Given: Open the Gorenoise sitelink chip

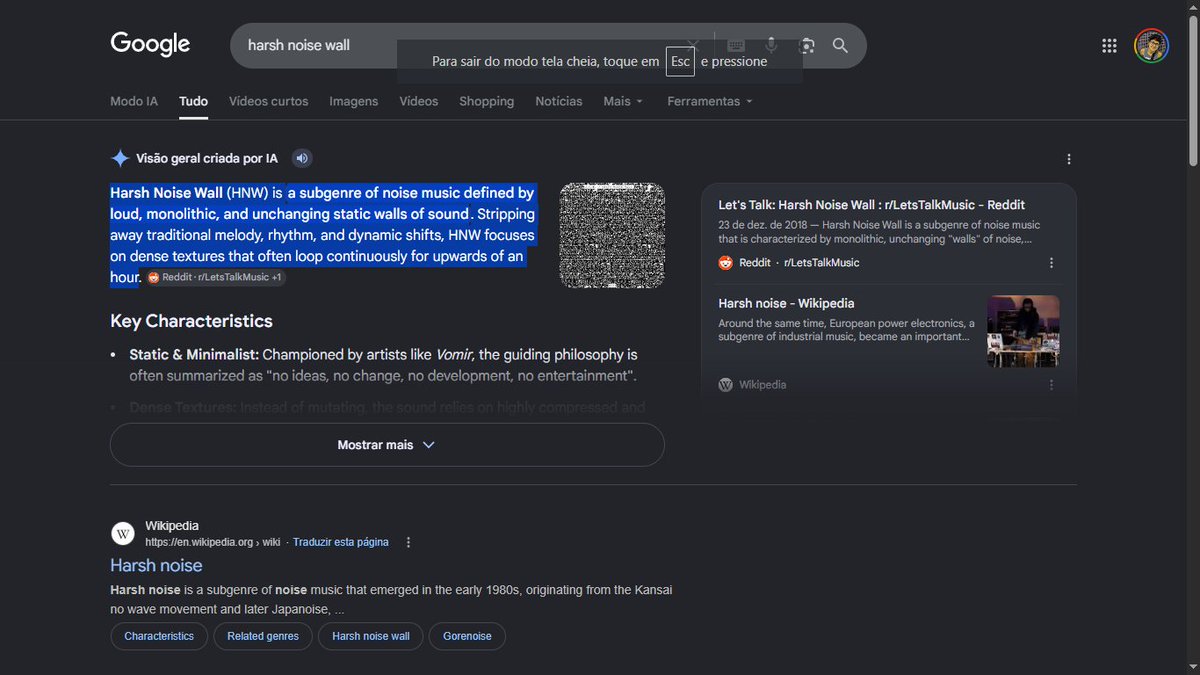Looking at the screenshot, I should click(467, 636).
